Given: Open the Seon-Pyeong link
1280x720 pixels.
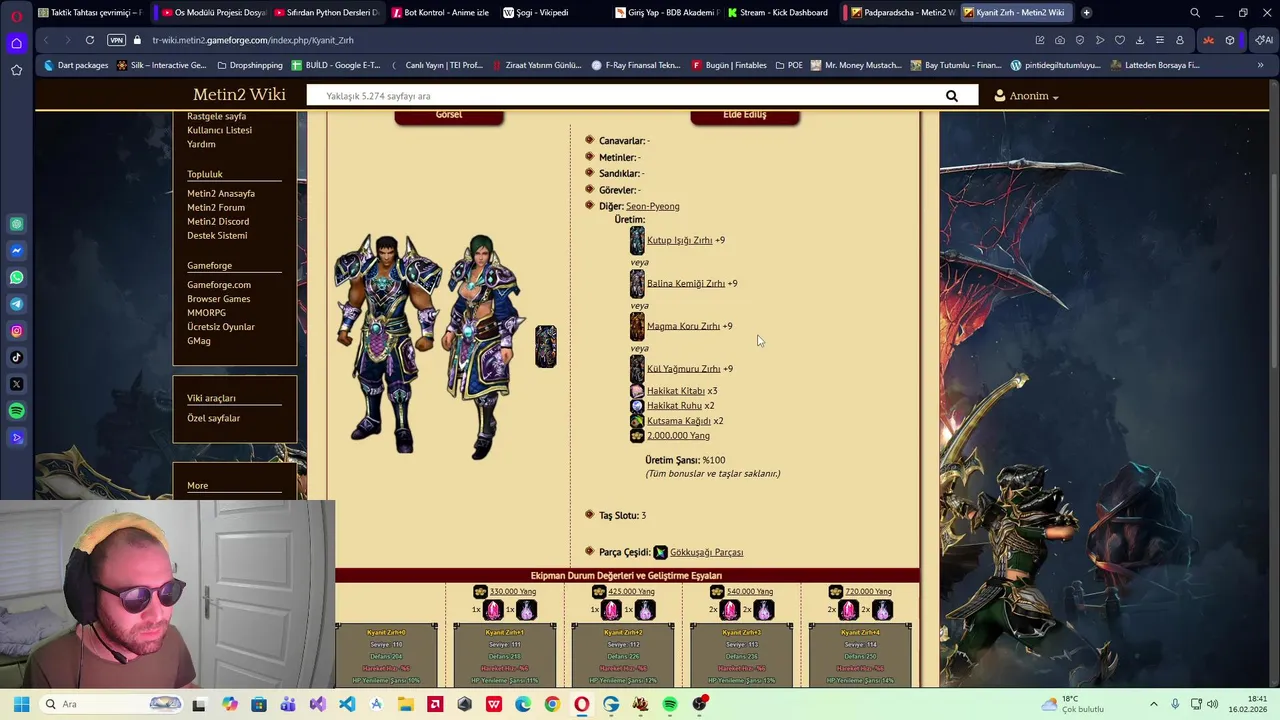Looking at the screenshot, I should 652,206.
